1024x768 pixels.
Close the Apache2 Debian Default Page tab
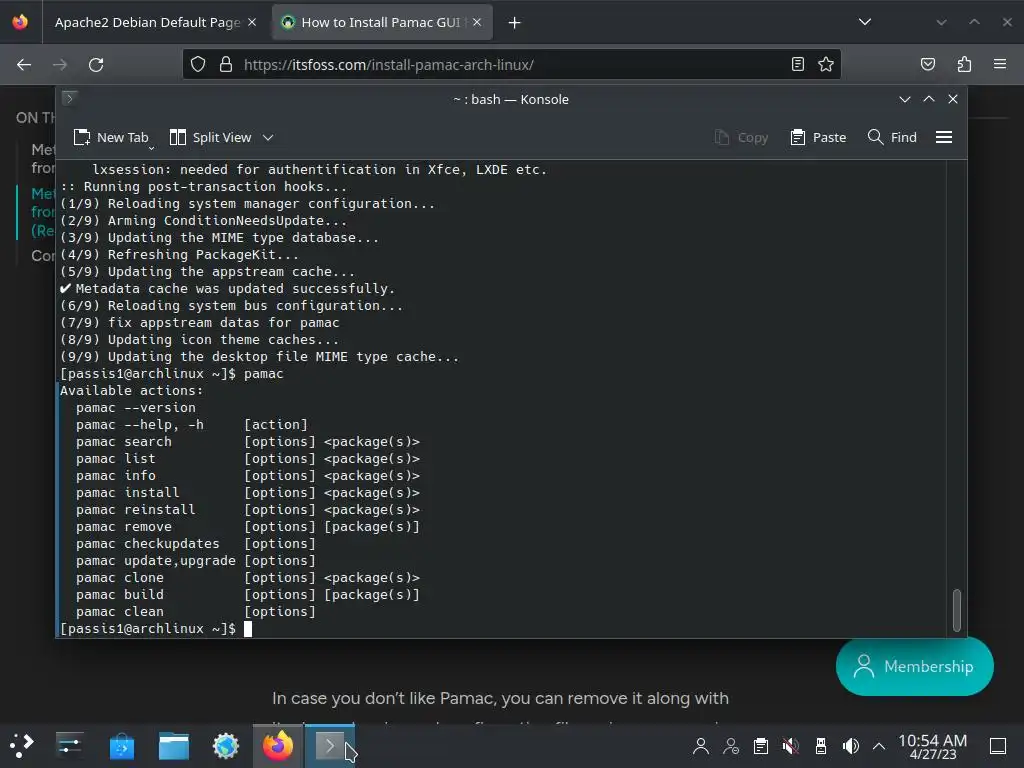tap(252, 22)
